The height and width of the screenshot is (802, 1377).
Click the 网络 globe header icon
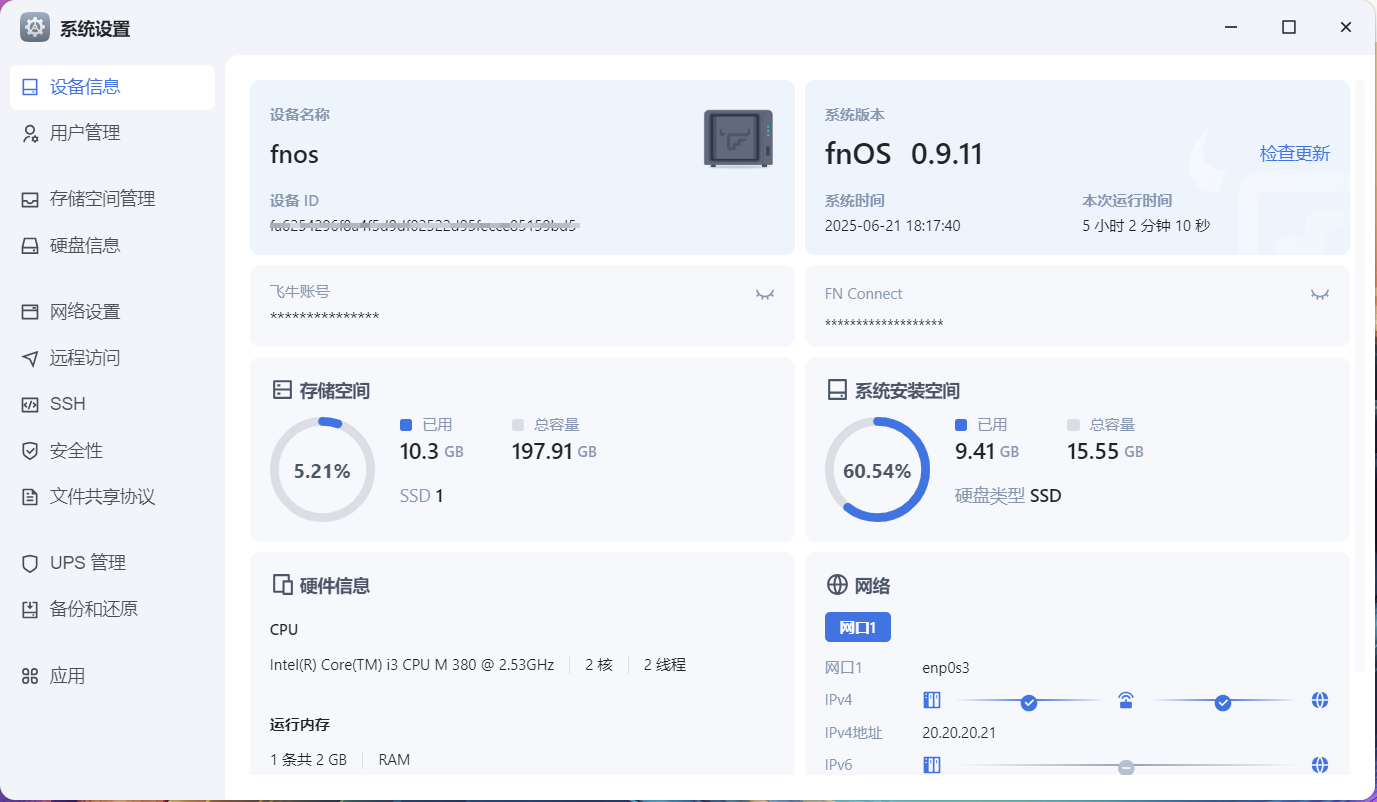click(x=837, y=585)
